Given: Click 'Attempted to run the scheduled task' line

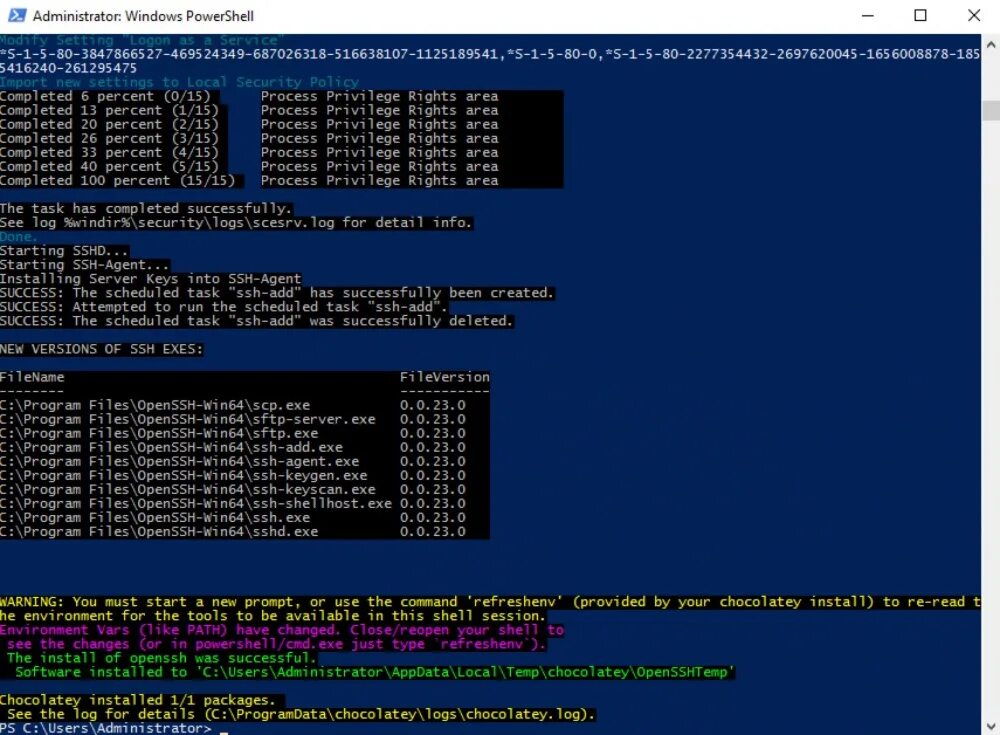Looking at the screenshot, I should click(x=223, y=307).
